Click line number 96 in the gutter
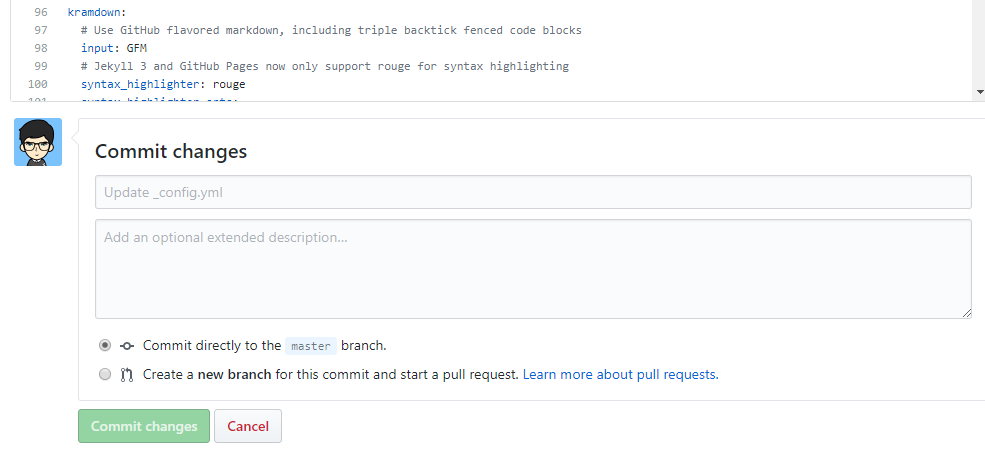 pos(40,12)
